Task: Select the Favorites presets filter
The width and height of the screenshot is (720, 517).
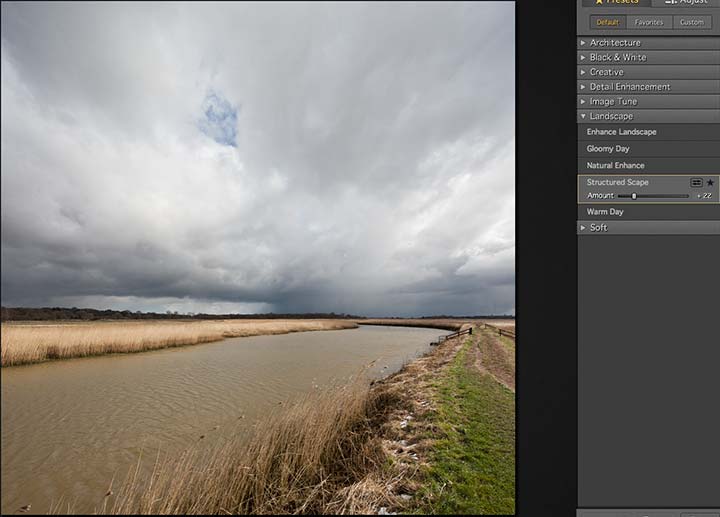Action: click(649, 22)
